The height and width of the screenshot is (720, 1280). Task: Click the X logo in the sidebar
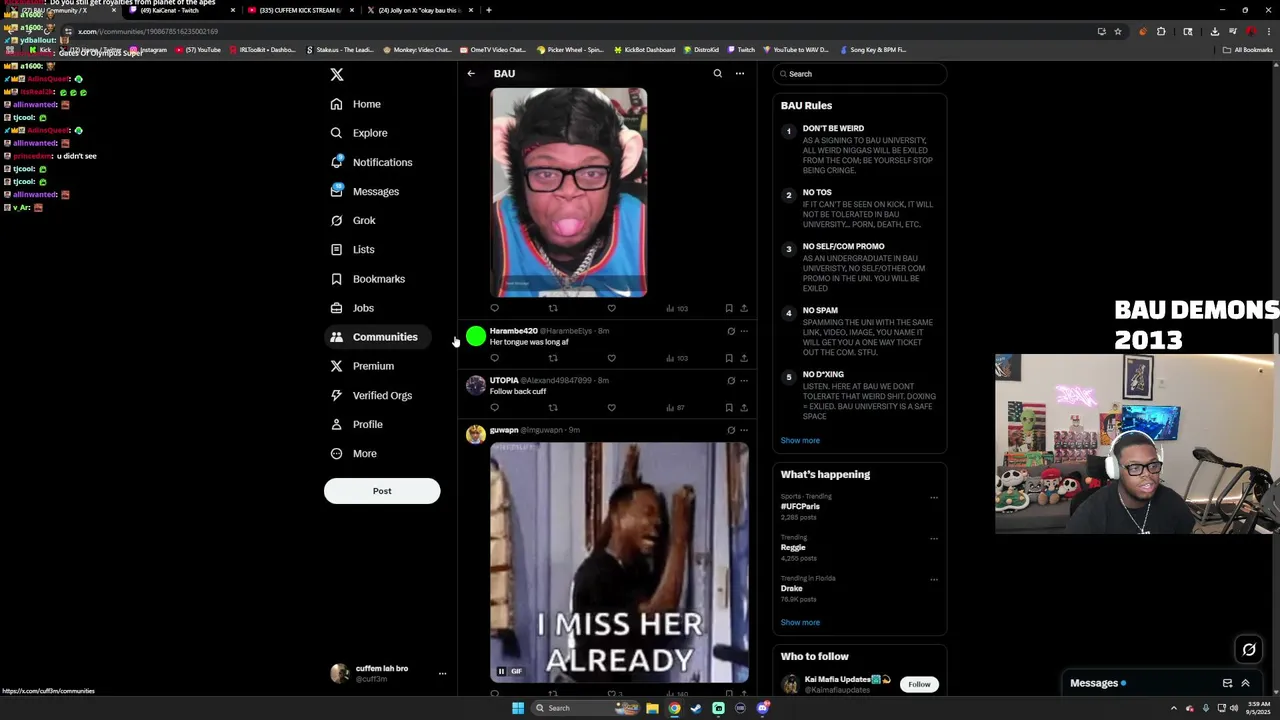click(337, 74)
